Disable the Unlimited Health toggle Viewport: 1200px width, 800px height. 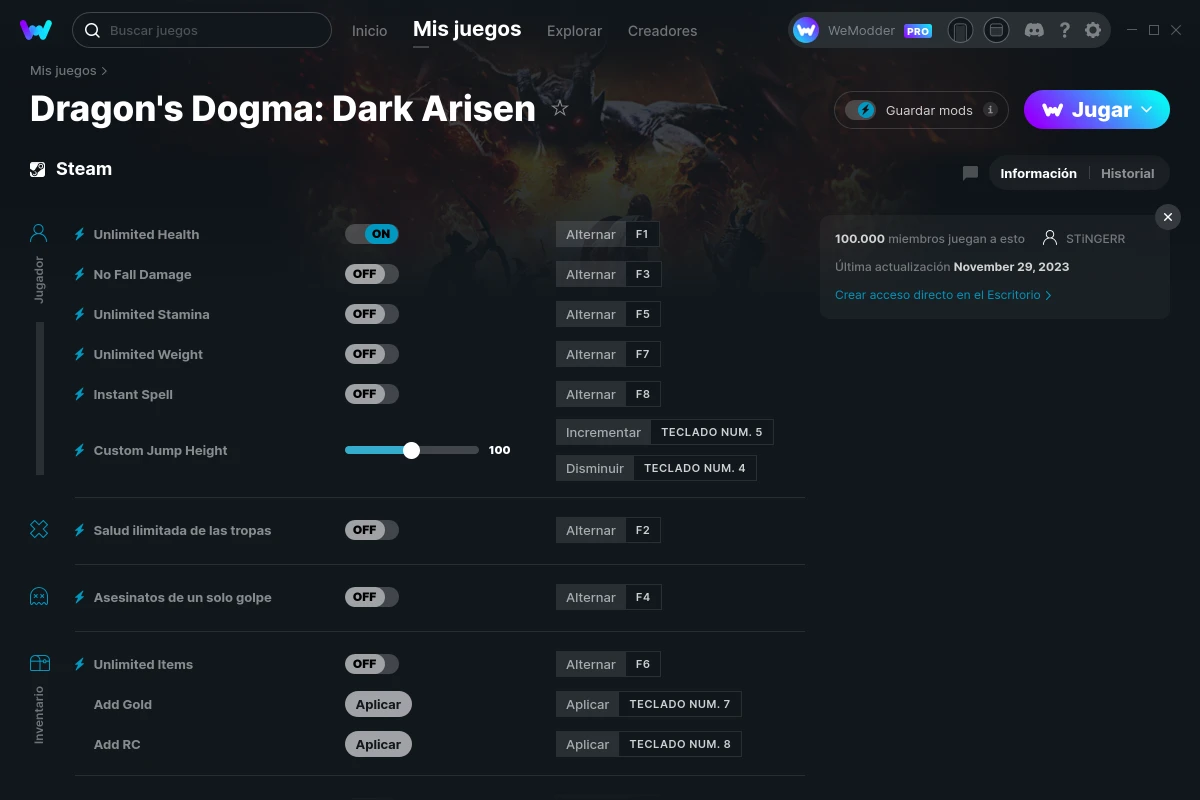372,234
